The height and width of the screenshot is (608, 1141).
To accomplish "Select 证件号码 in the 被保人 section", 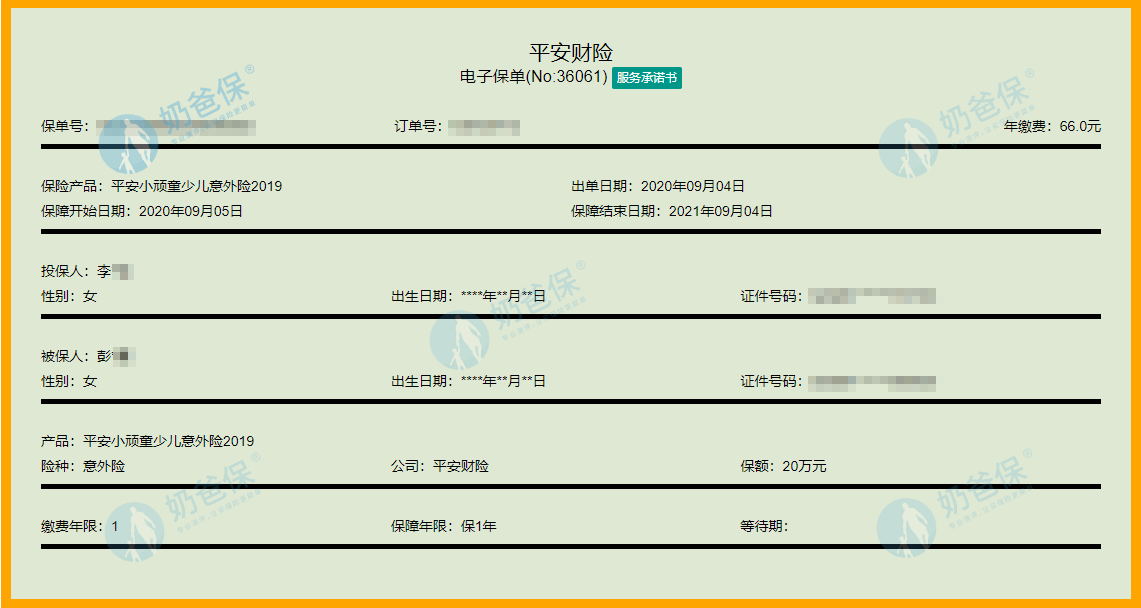I will pos(838,382).
